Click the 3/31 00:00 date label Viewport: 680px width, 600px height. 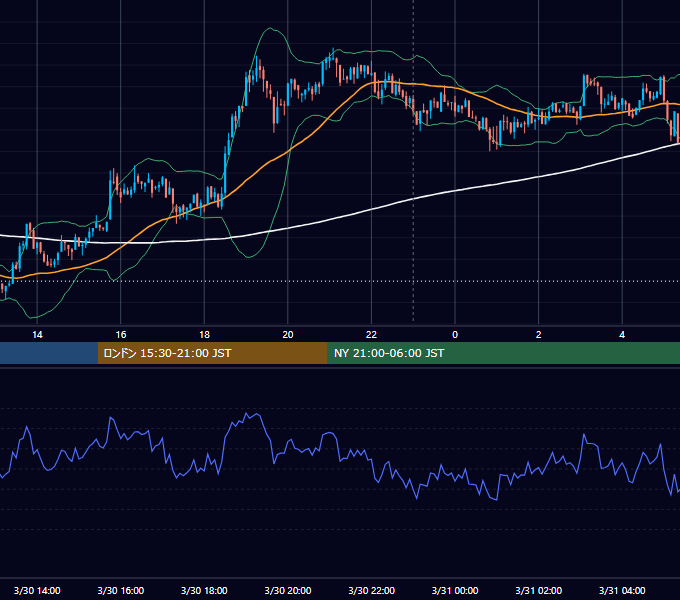point(455,590)
